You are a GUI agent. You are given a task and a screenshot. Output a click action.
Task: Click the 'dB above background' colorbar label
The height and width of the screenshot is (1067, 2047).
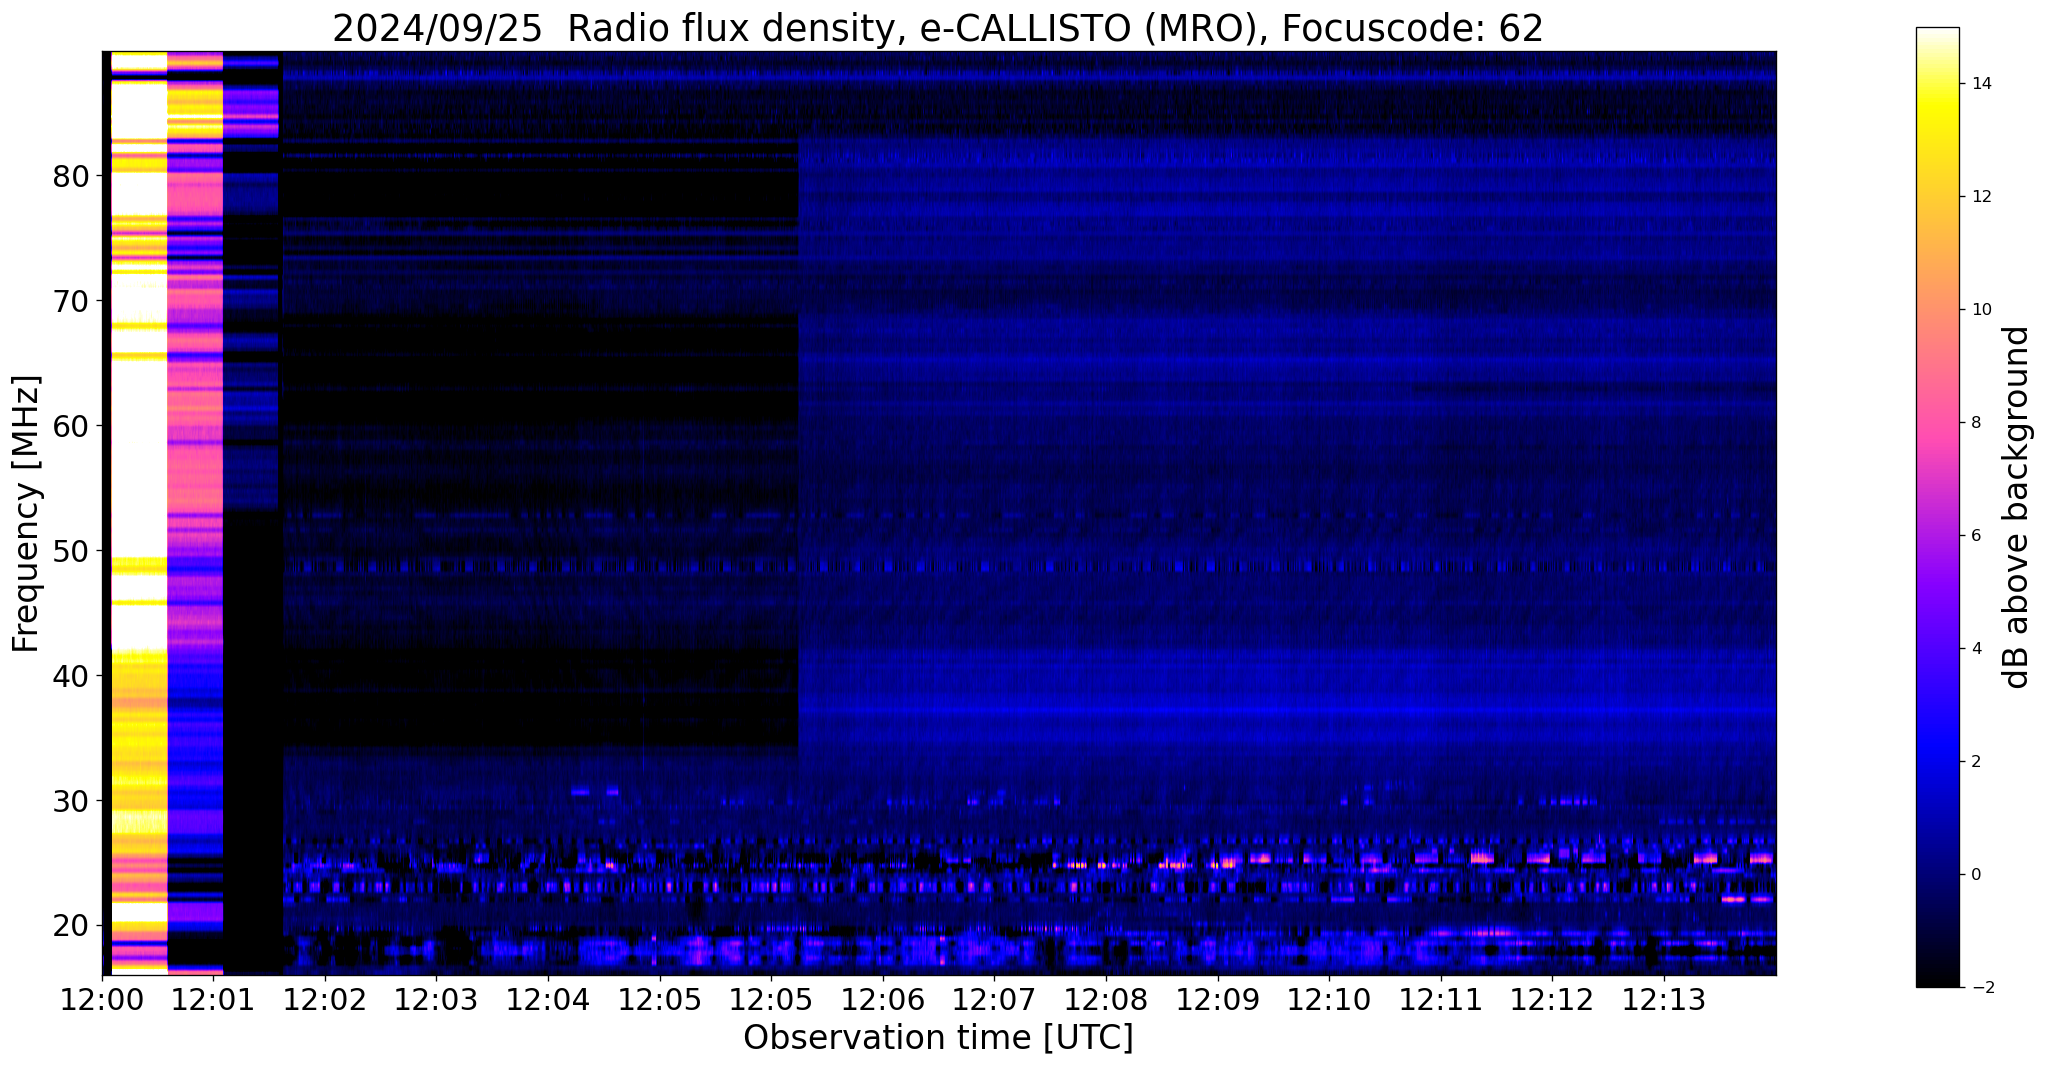2017,507
